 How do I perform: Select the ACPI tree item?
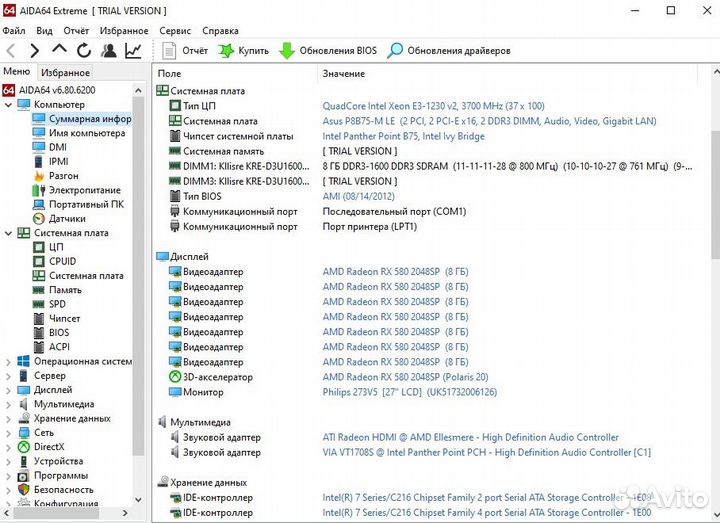point(51,347)
